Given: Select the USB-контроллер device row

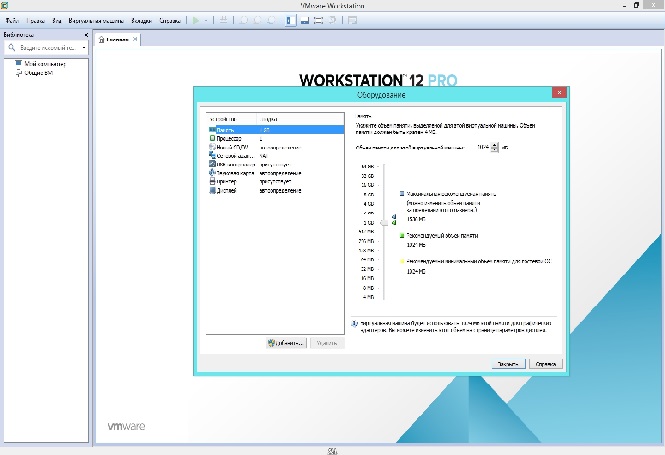Looking at the screenshot, I should point(275,165).
